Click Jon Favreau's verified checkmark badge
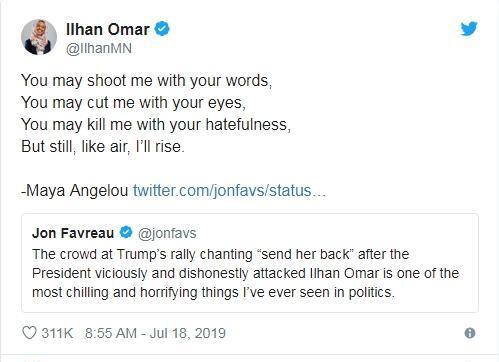This screenshot has width=499, height=362. tap(126, 232)
